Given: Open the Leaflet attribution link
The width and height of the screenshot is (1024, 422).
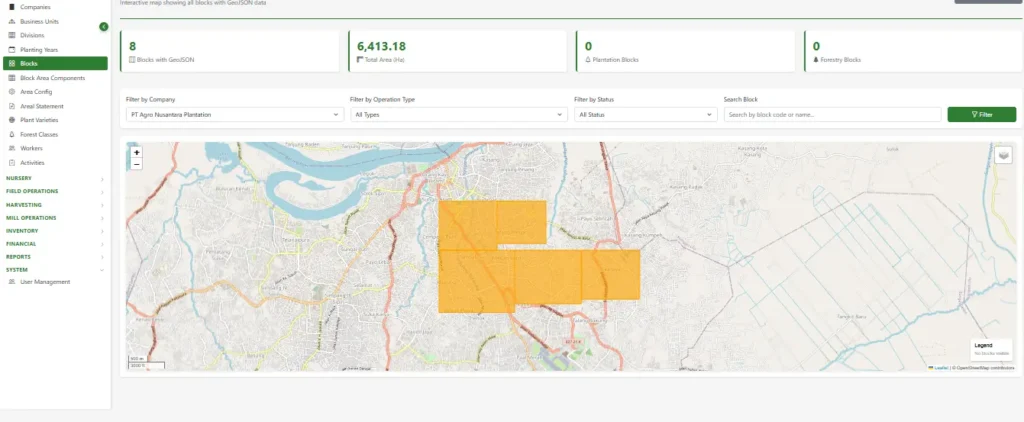Looking at the screenshot, I should pyautogui.click(x=940, y=368).
